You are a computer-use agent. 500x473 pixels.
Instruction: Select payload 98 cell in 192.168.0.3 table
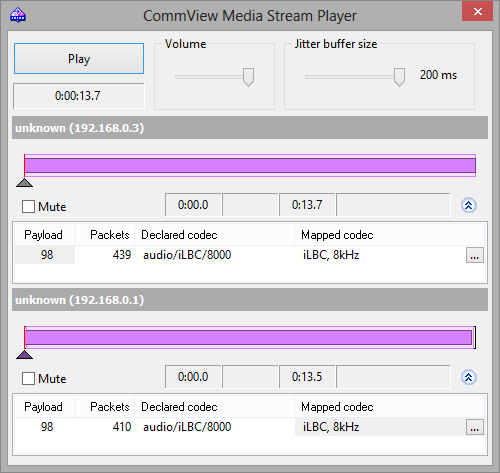pos(45,255)
